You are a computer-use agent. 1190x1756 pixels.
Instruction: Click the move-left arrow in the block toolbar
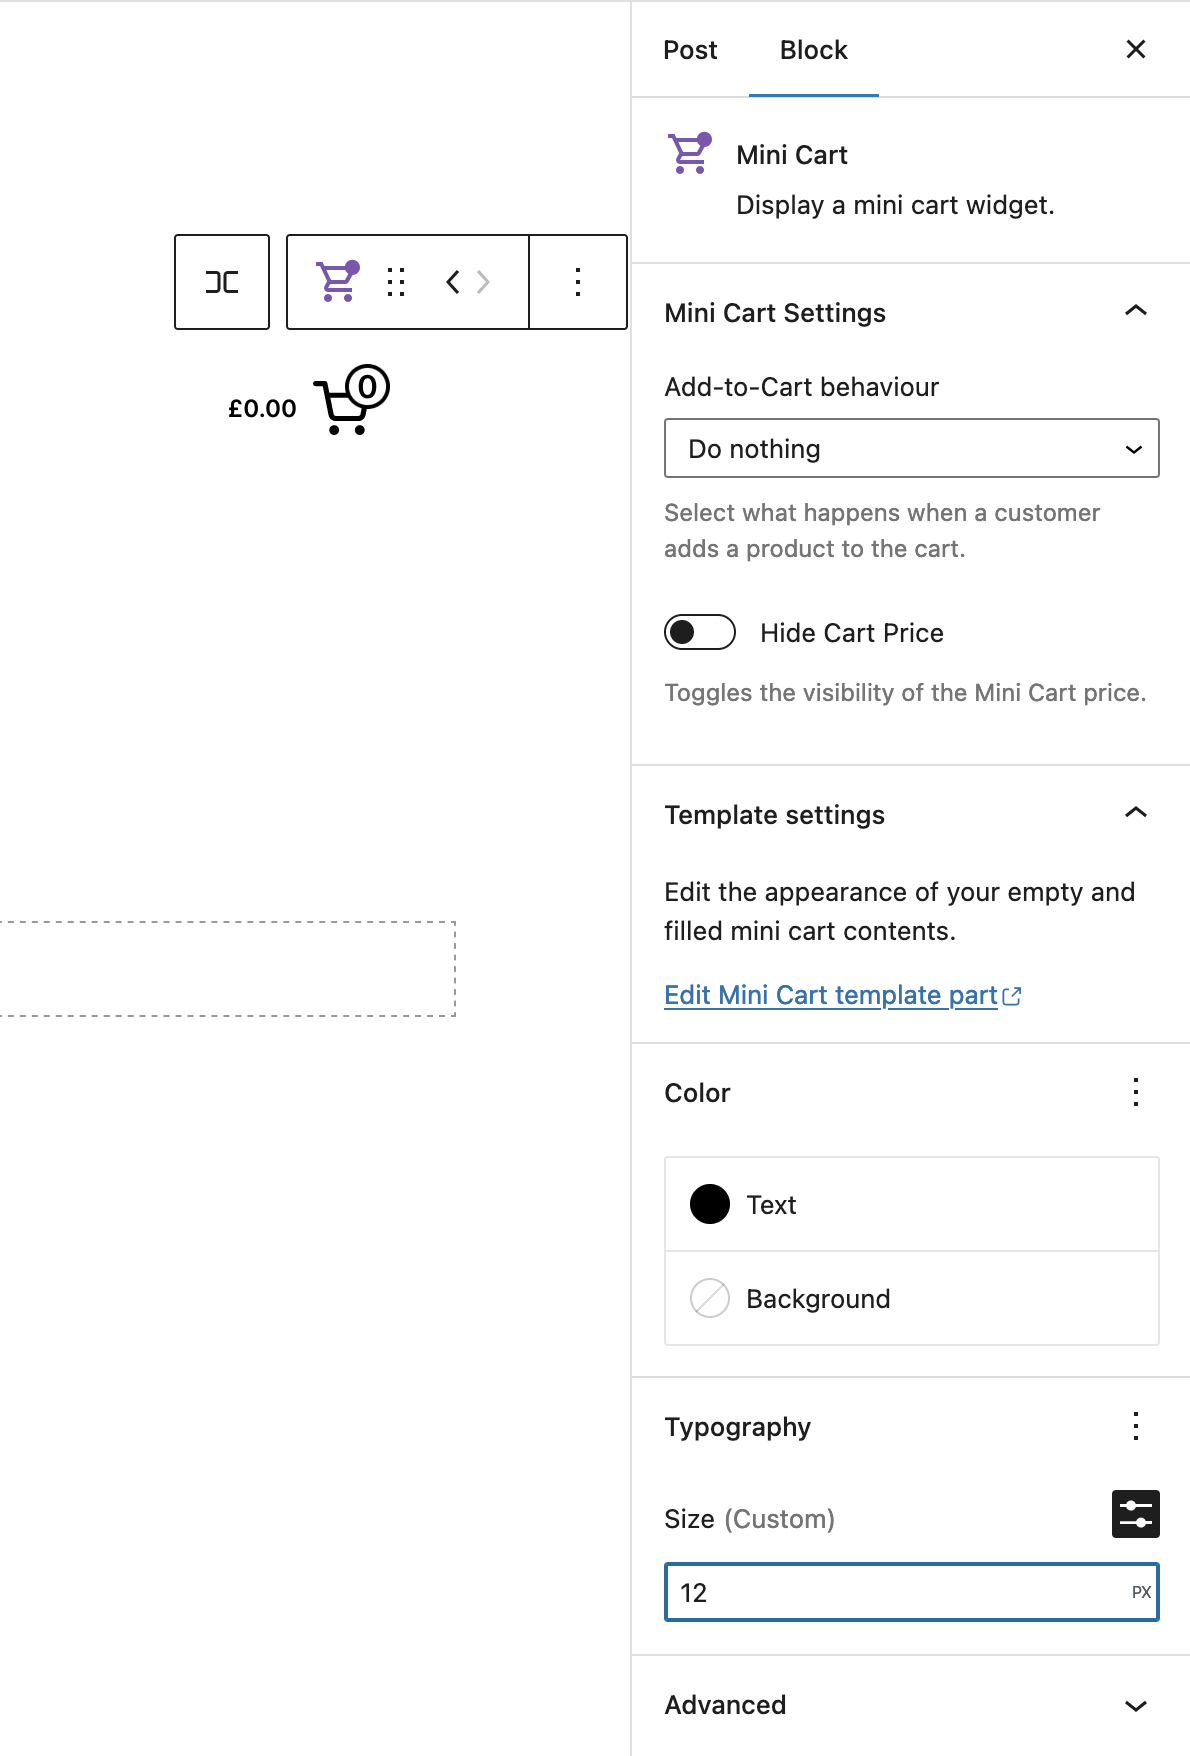point(451,281)
